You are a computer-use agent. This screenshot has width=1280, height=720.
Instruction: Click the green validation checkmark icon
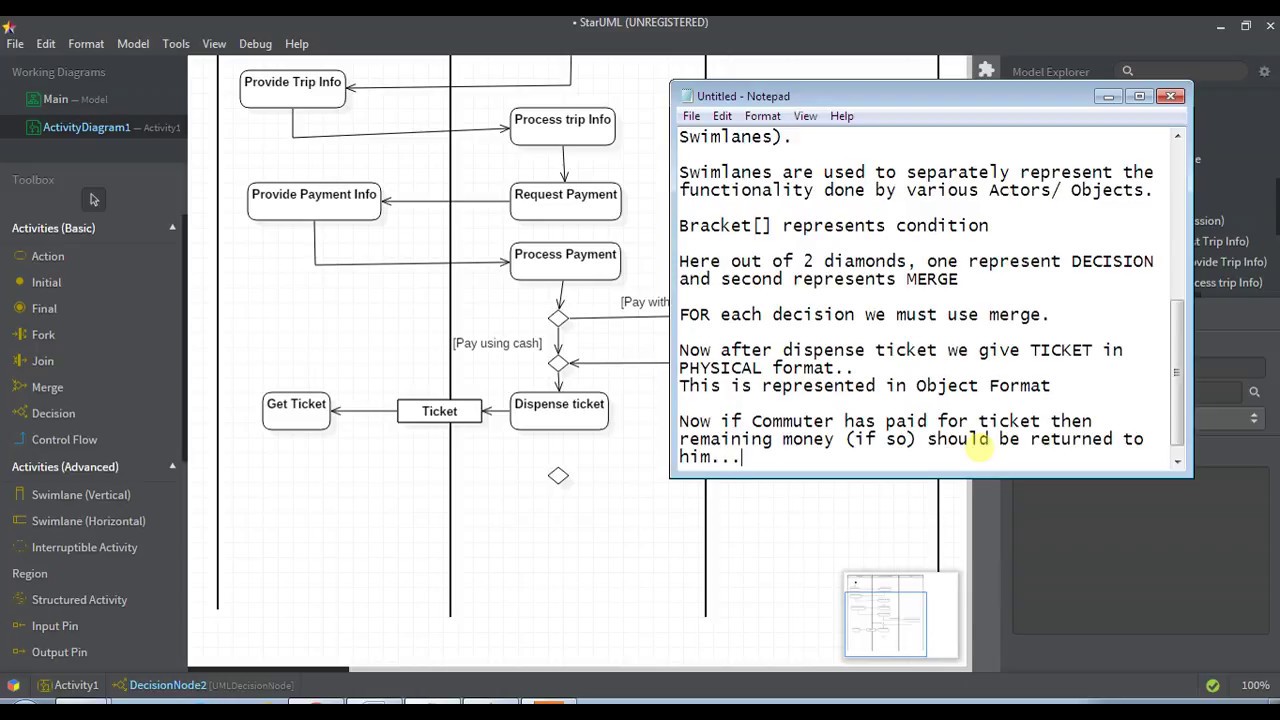[1212, 685]
